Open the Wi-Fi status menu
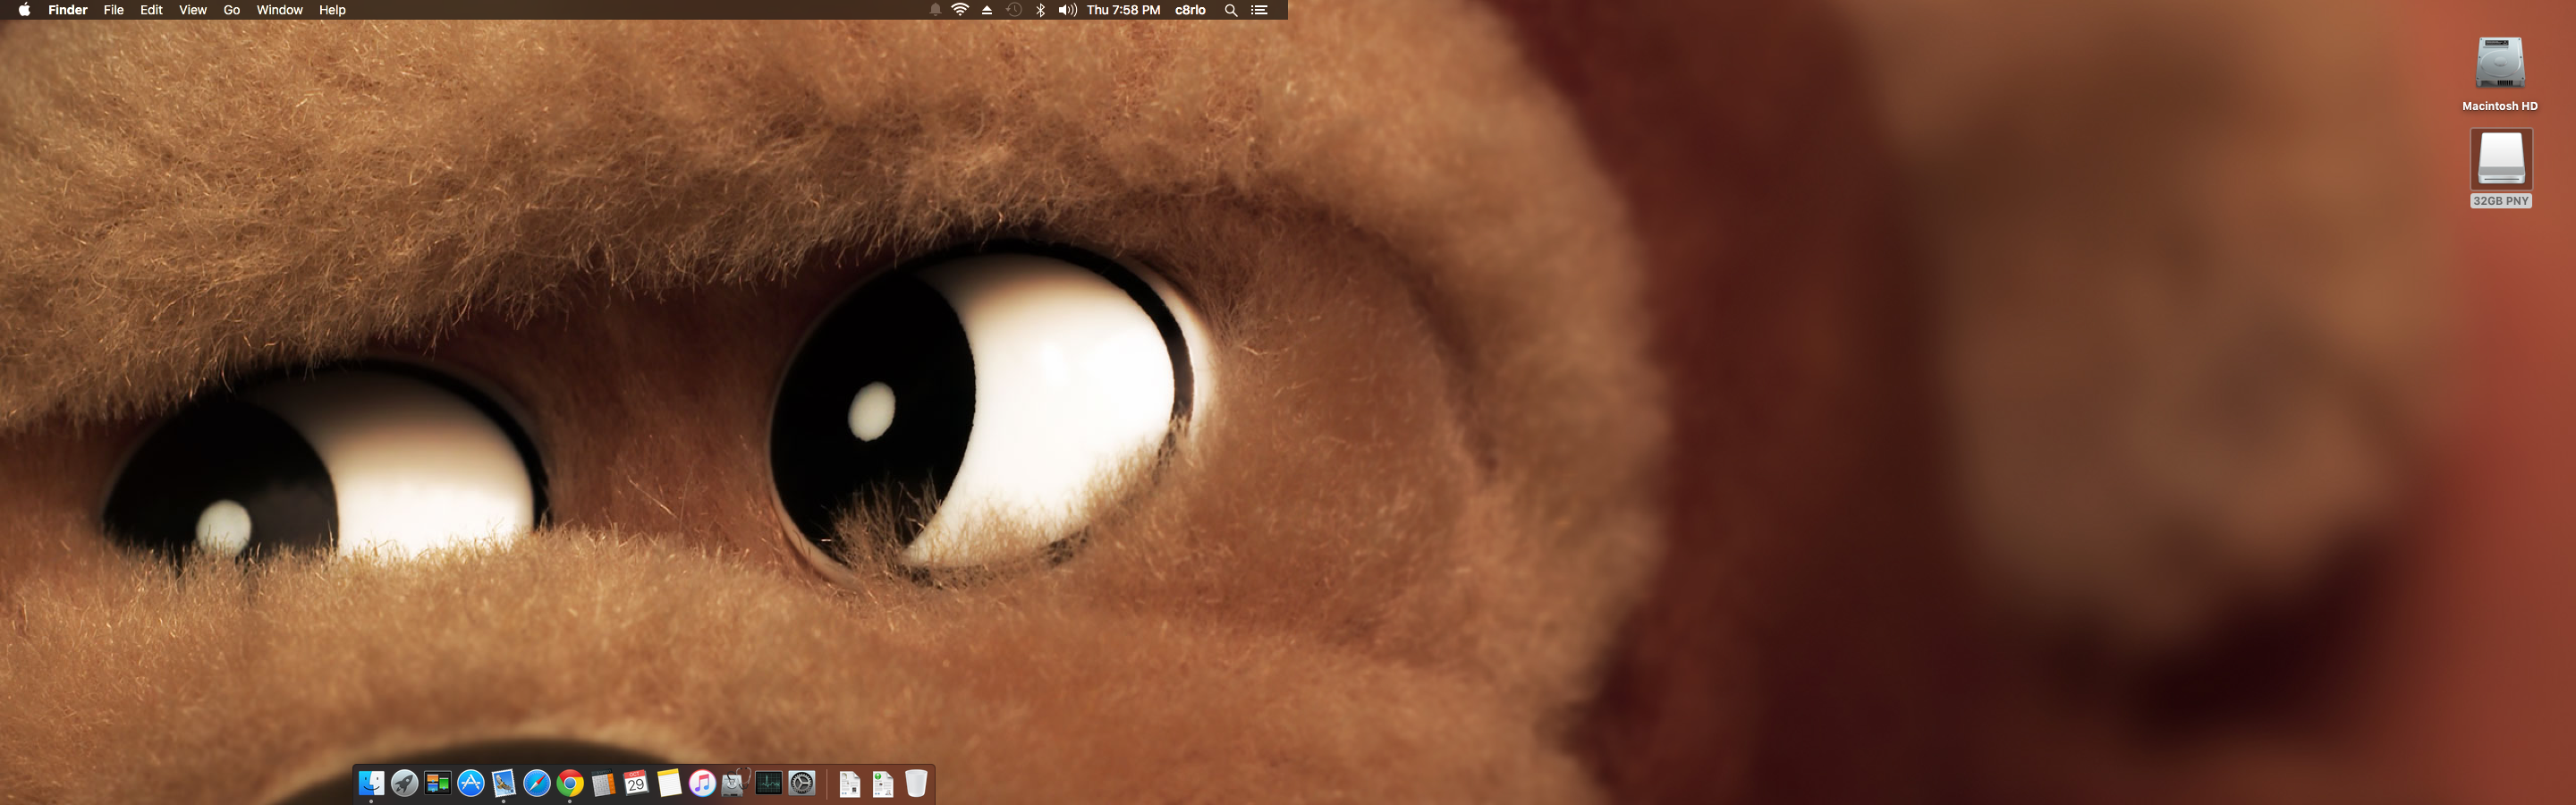 pos(960,10)
